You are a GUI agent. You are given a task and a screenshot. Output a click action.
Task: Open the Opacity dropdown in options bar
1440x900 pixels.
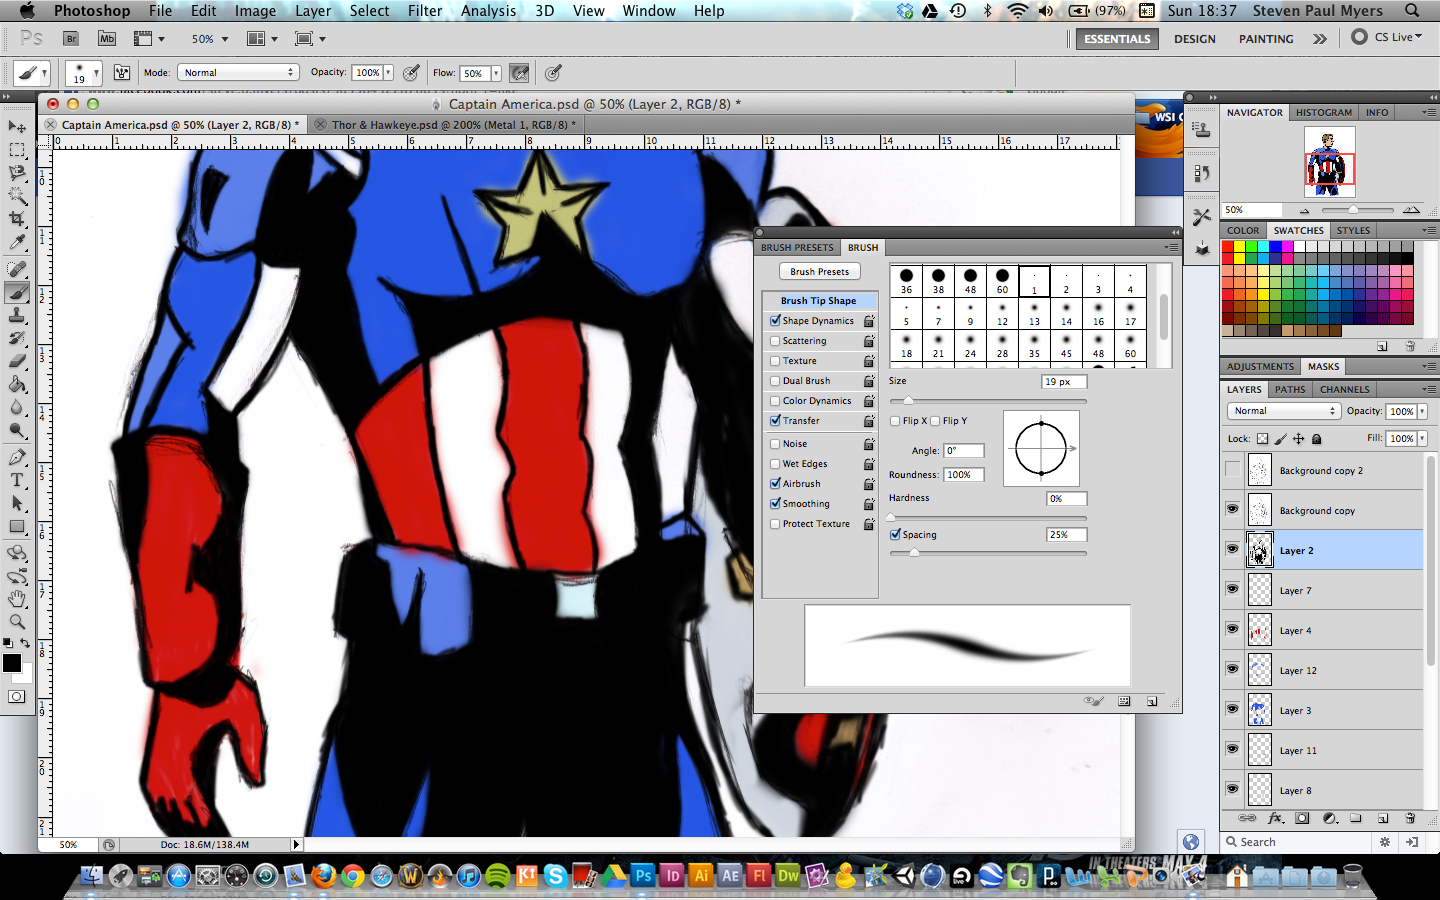pos(388,72)
